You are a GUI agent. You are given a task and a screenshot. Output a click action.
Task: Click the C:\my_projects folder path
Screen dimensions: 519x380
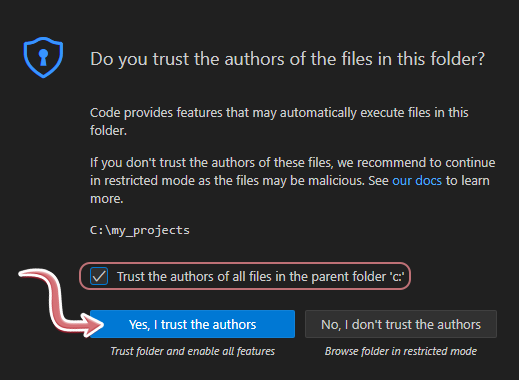140,230
